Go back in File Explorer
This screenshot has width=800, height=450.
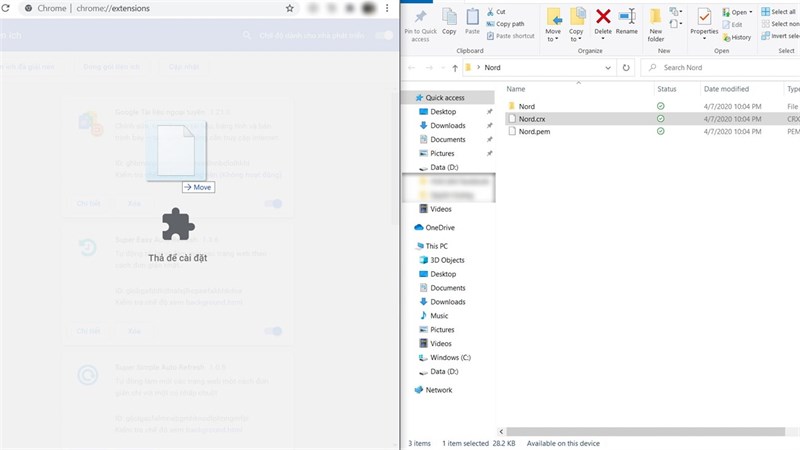click(412, 67)
